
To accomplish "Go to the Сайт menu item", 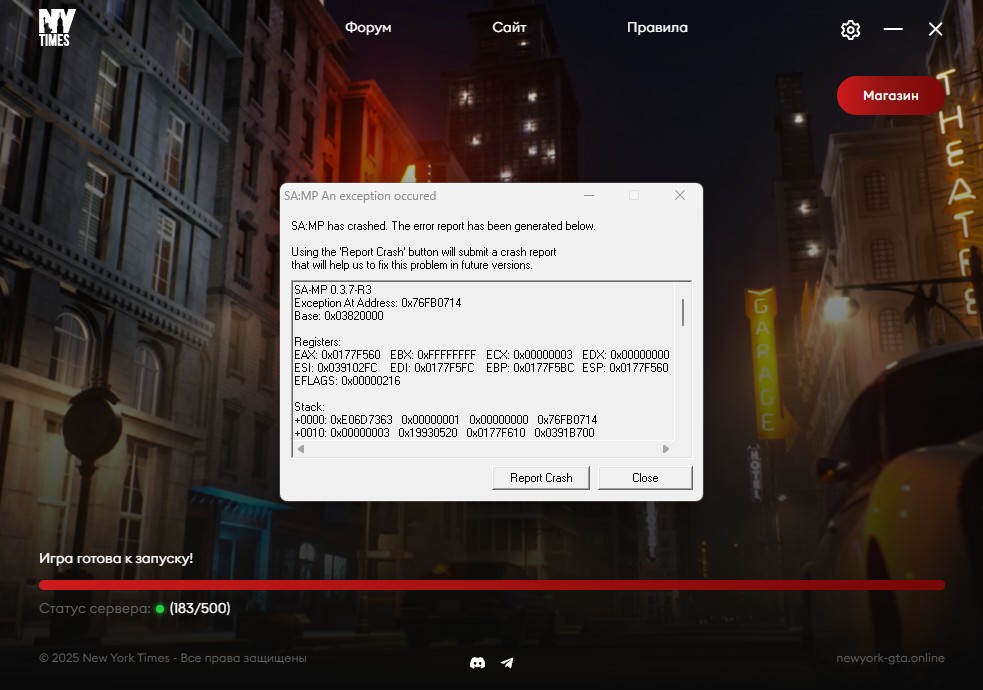I will tap(509, 28).
